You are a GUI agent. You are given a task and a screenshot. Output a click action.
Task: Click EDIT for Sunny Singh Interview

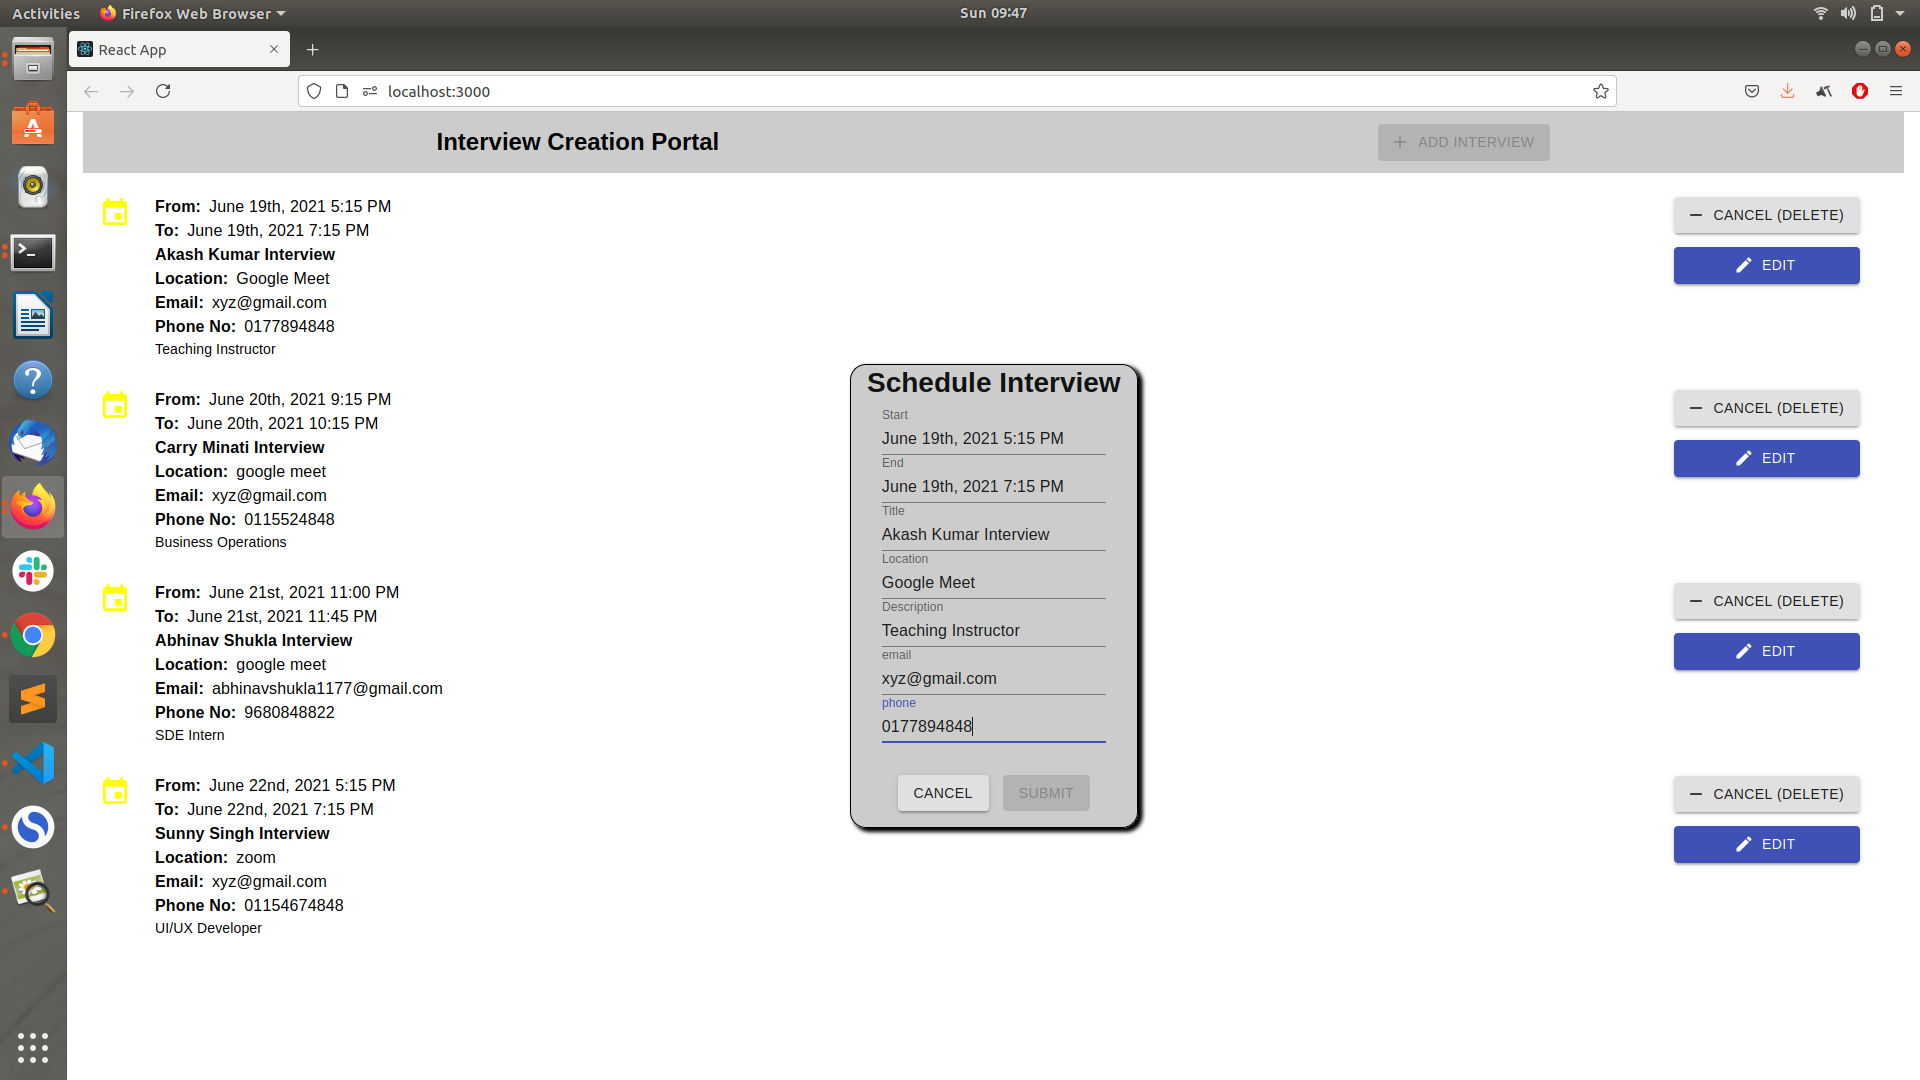(1766, 844)
